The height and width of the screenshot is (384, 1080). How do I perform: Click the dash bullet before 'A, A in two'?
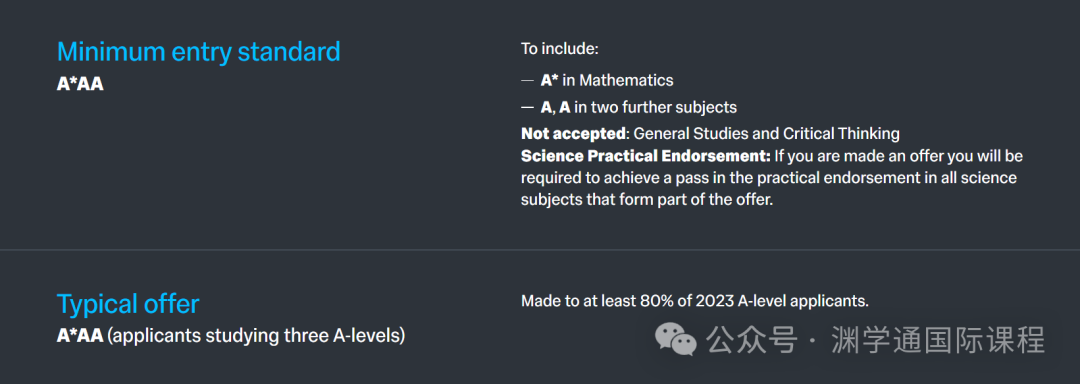click(x=528, y=108)
